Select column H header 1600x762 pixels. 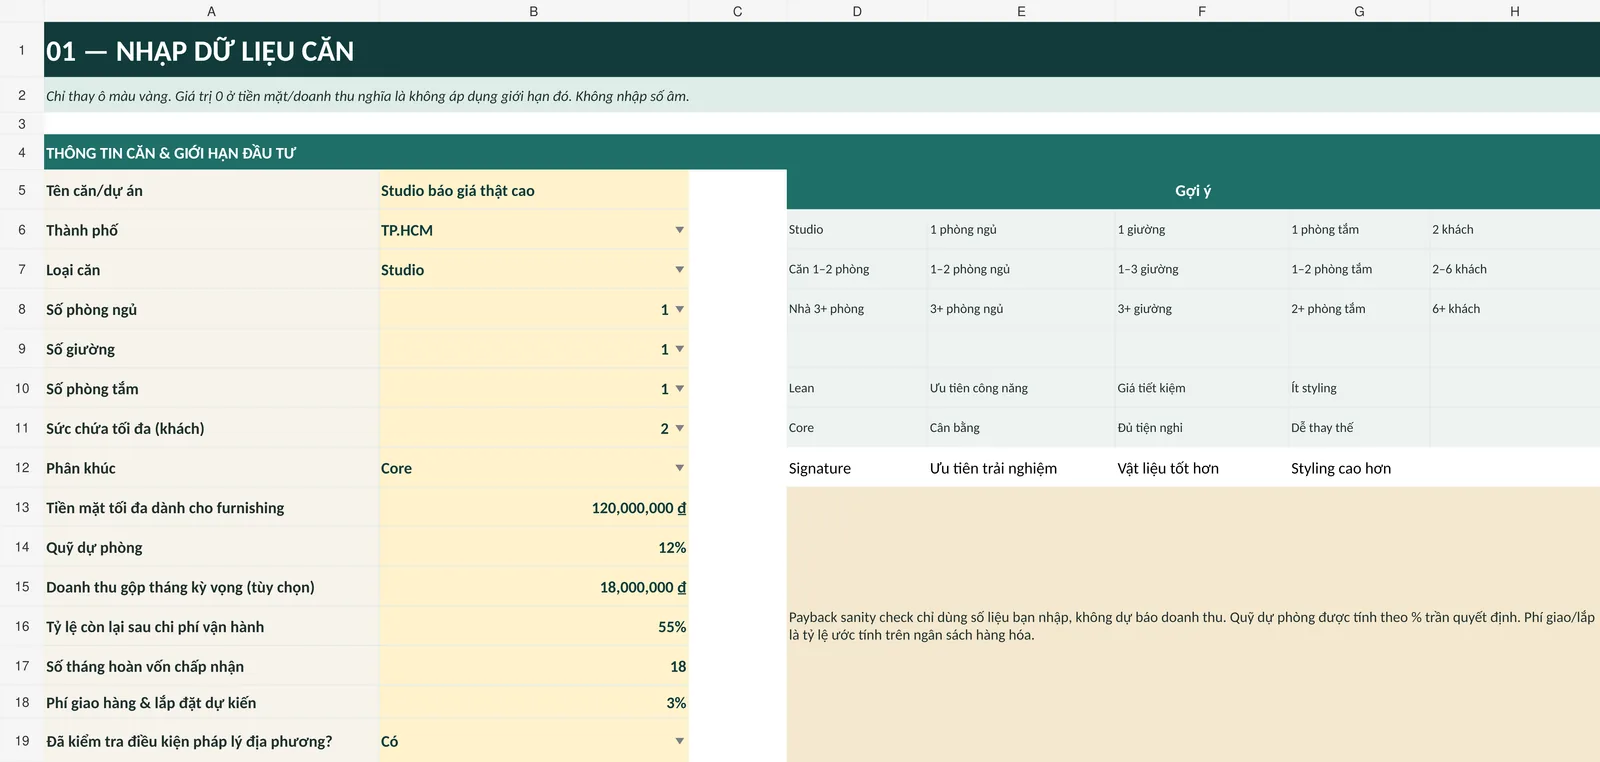[x=1514, y=11]
